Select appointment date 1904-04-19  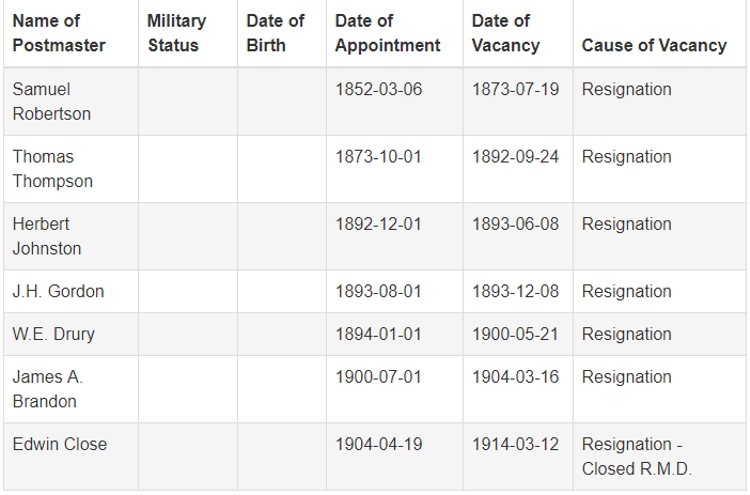pos(379,445)
